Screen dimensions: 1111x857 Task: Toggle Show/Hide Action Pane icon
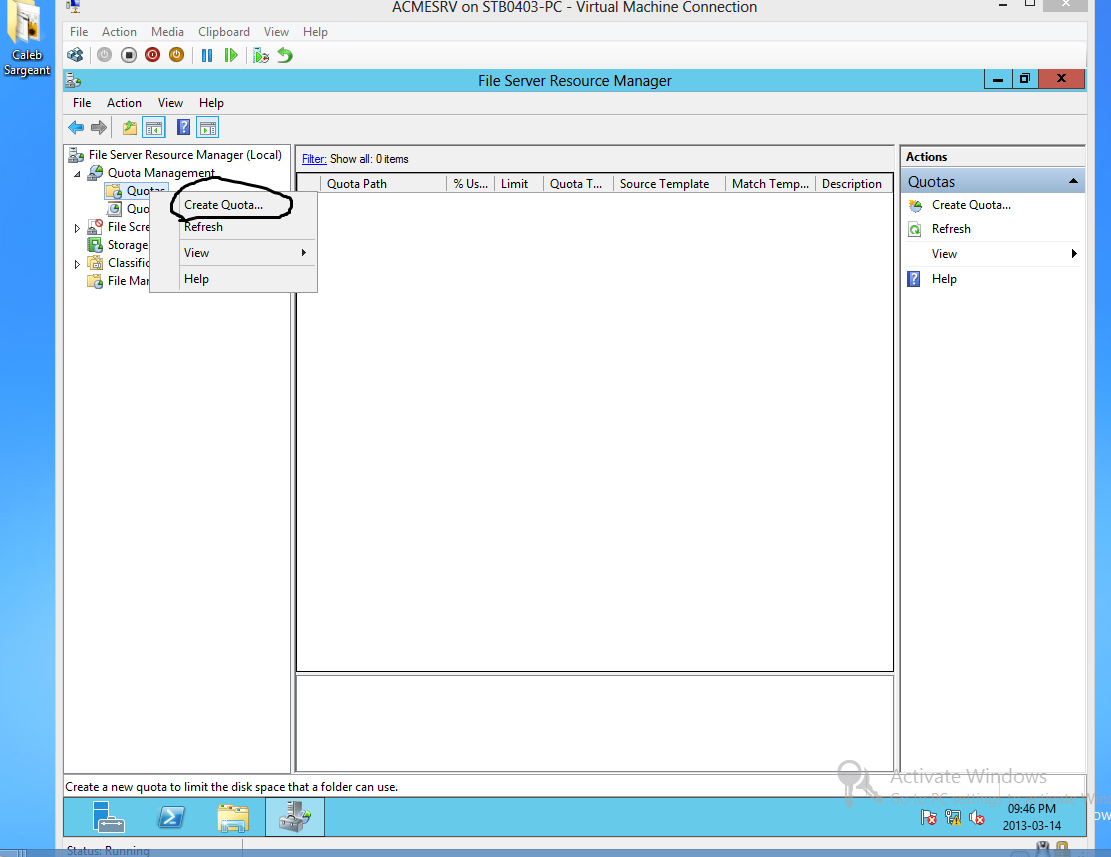click(x=208, y=127)
